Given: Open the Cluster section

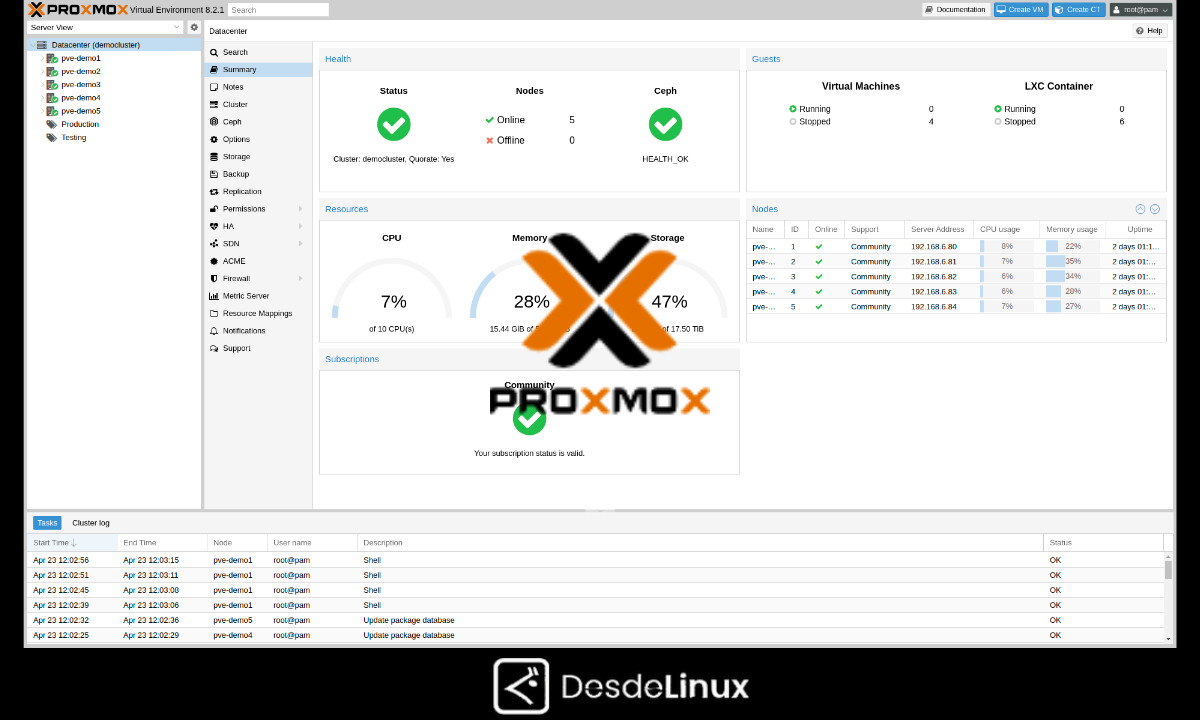Looking at the screenshot, I should pos(257,104).
